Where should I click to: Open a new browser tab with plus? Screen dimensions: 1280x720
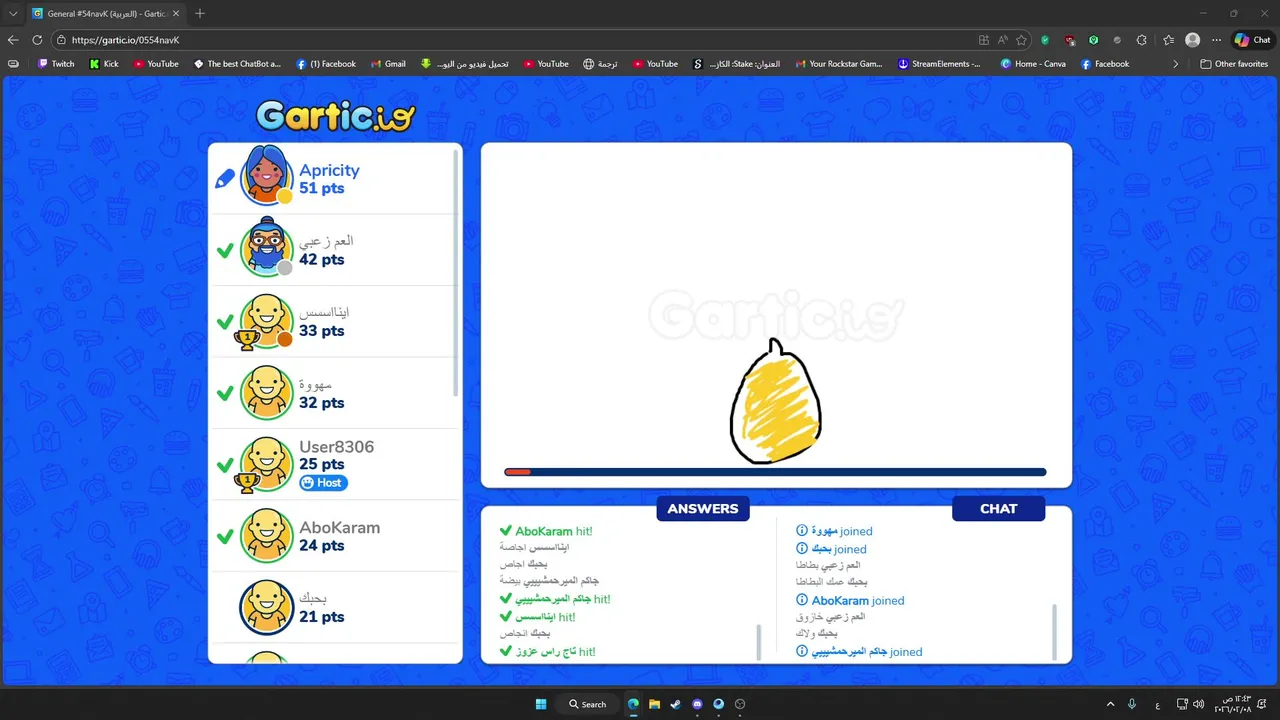[x=200, y=13]
